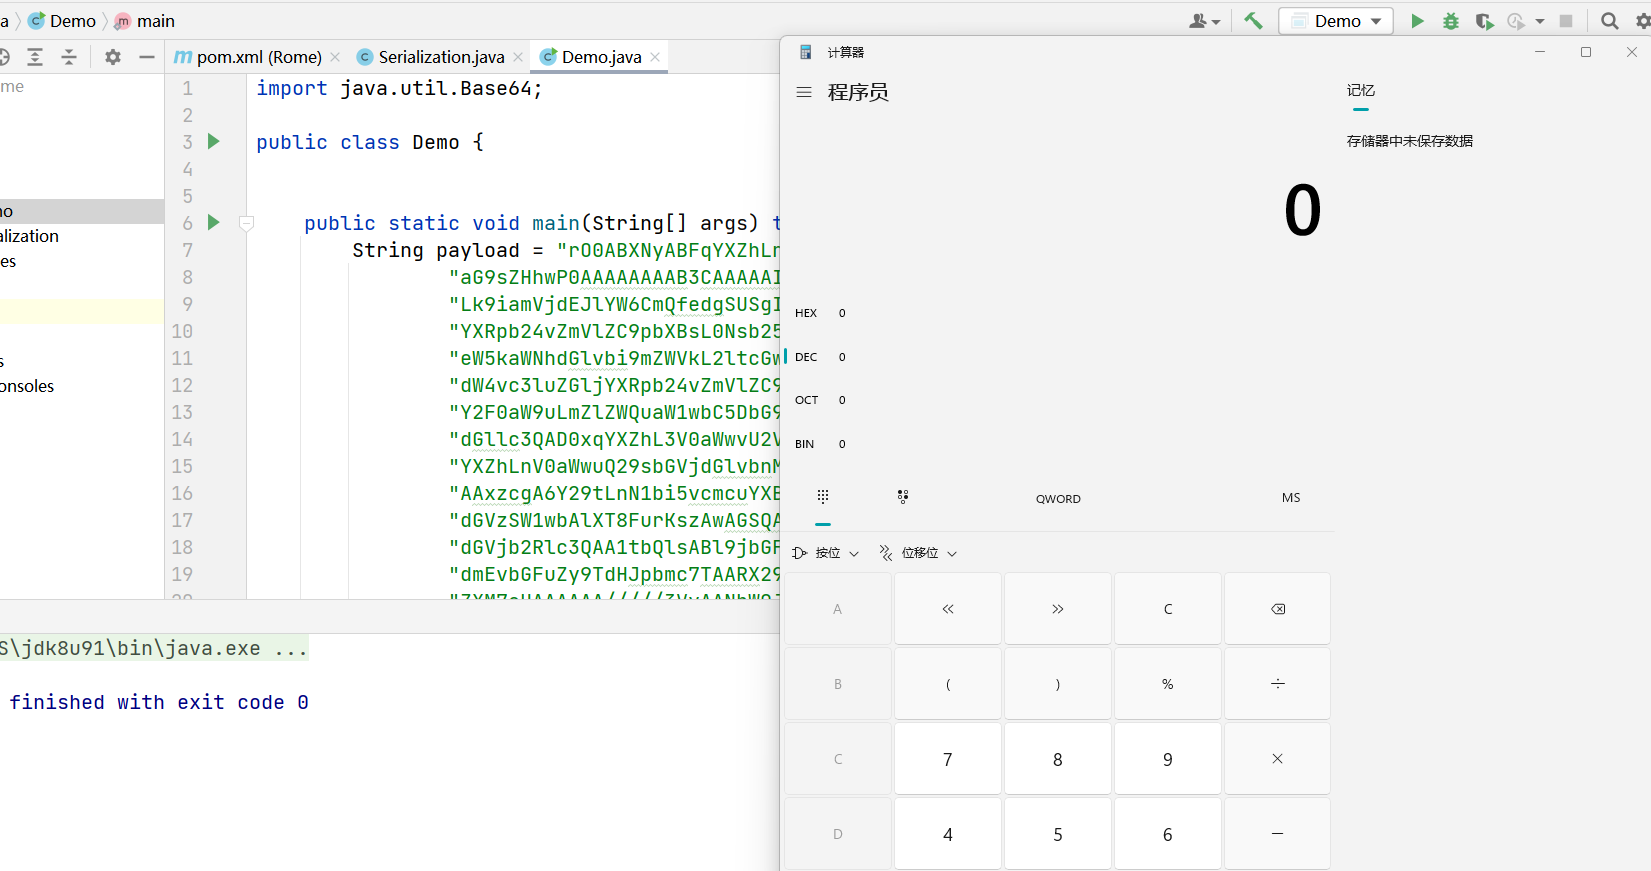Viewport: 1651px width, 871px height.
Task: Store the value with the MS button
Action: pos(1291,498)
